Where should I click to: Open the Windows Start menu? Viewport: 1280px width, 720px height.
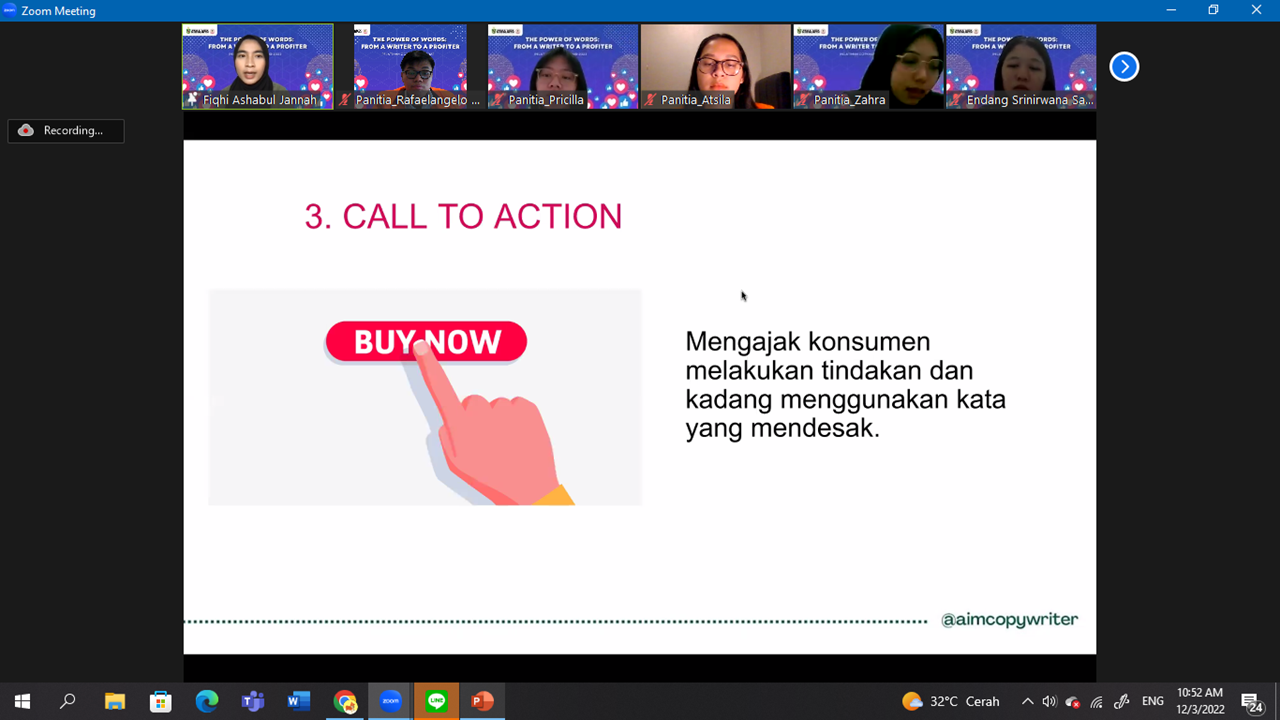tap(22, 701)
